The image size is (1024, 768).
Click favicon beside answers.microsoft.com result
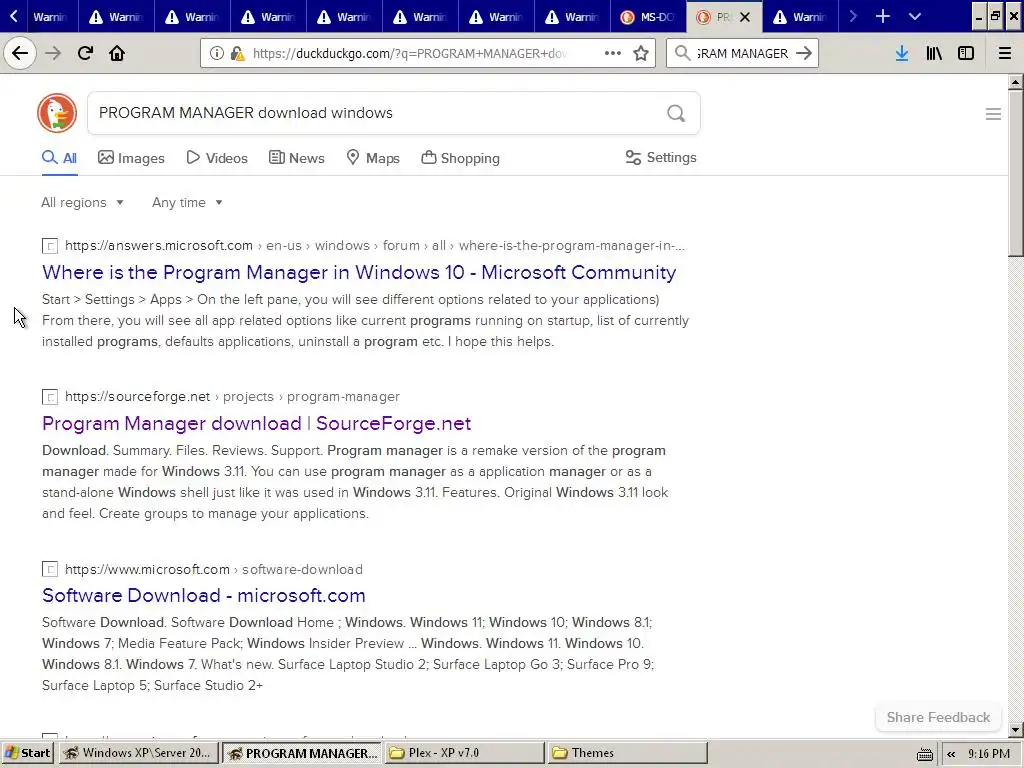click(50, 246)
